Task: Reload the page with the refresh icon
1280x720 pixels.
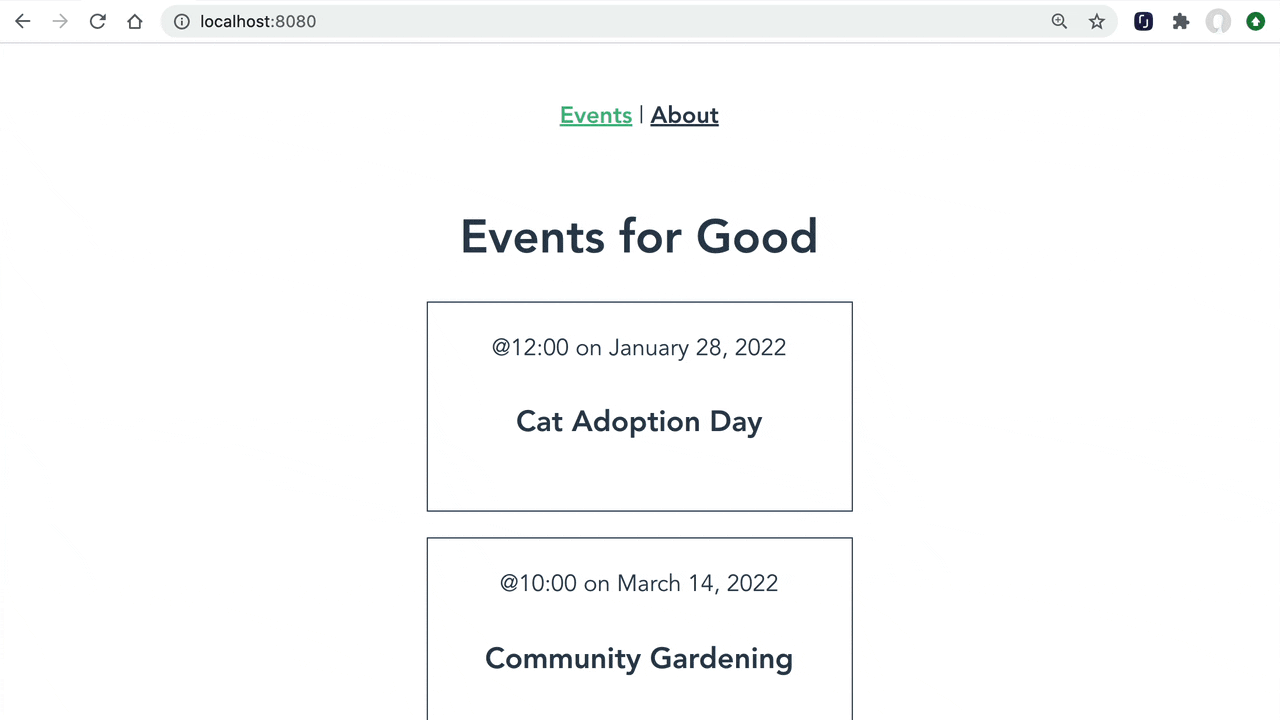Action: [97, 21]
